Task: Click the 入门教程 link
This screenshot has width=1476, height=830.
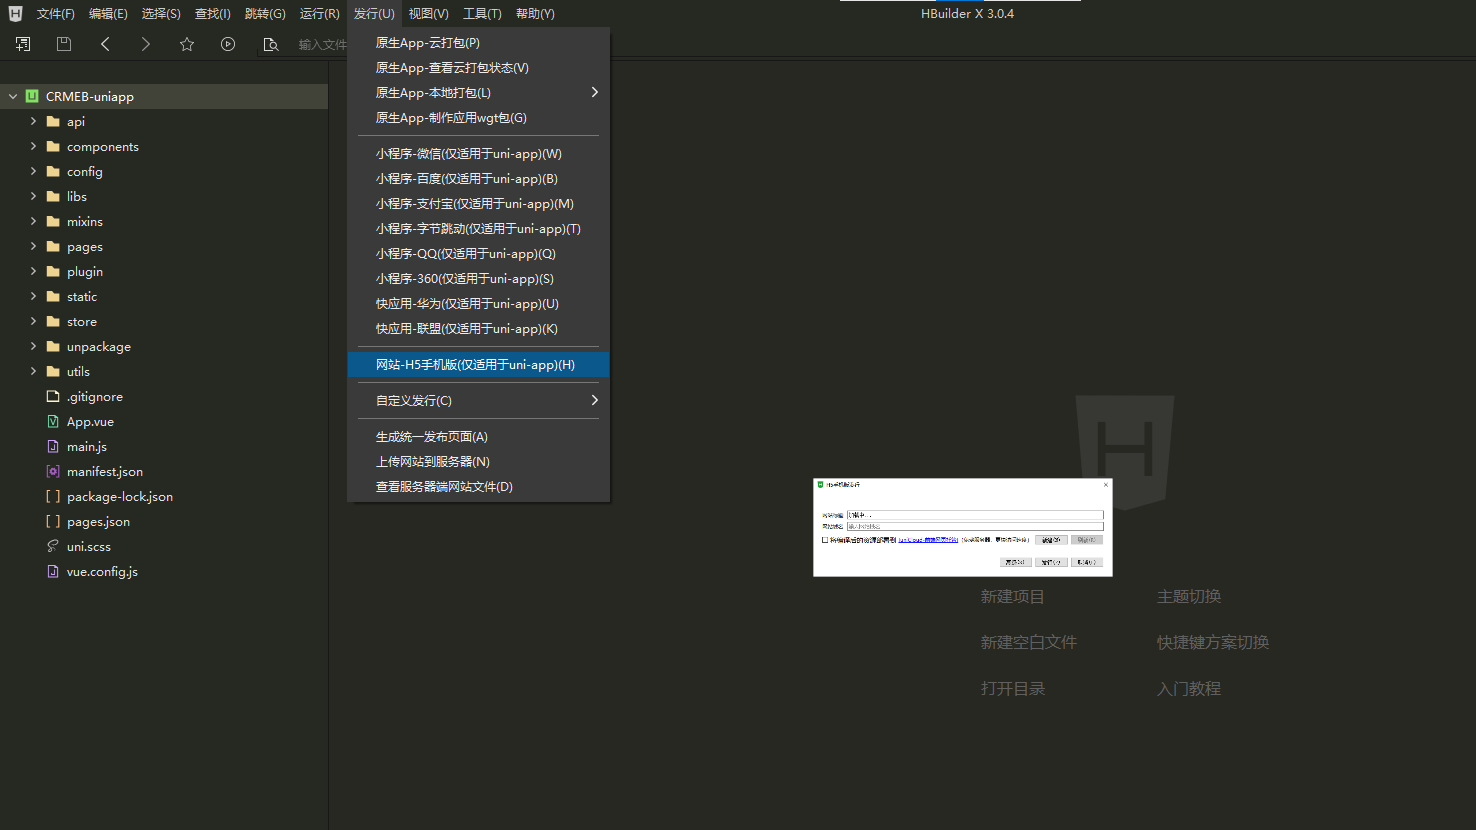Action: 1188,688
